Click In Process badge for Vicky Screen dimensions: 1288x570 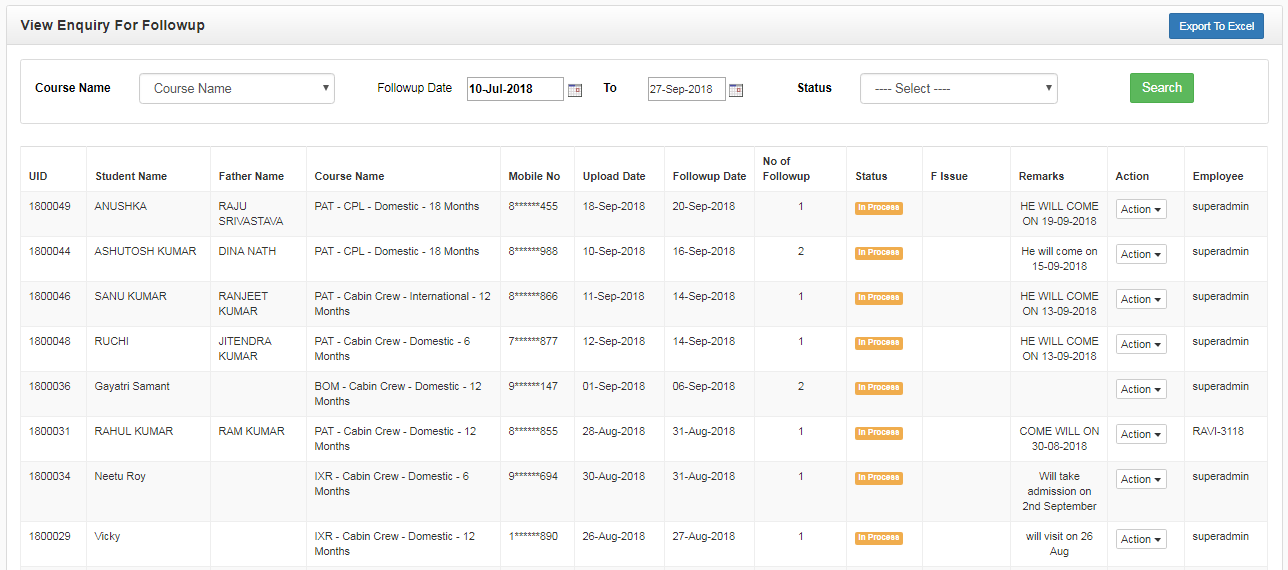point(879,538)
